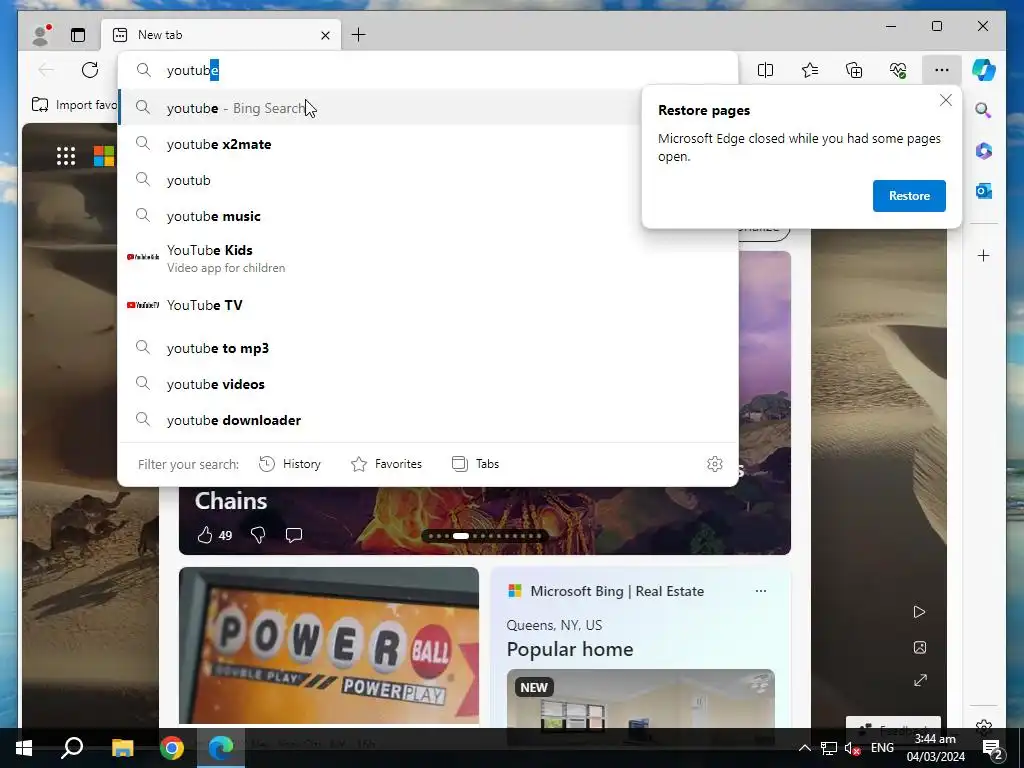Screen dimensions: 1024x768
Task: Open Outlook sidebar icon
Action: pos(984,191)
